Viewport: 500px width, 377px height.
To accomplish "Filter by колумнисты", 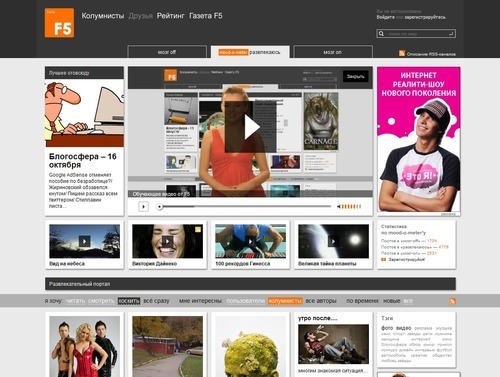I will [x=285, y=301].
